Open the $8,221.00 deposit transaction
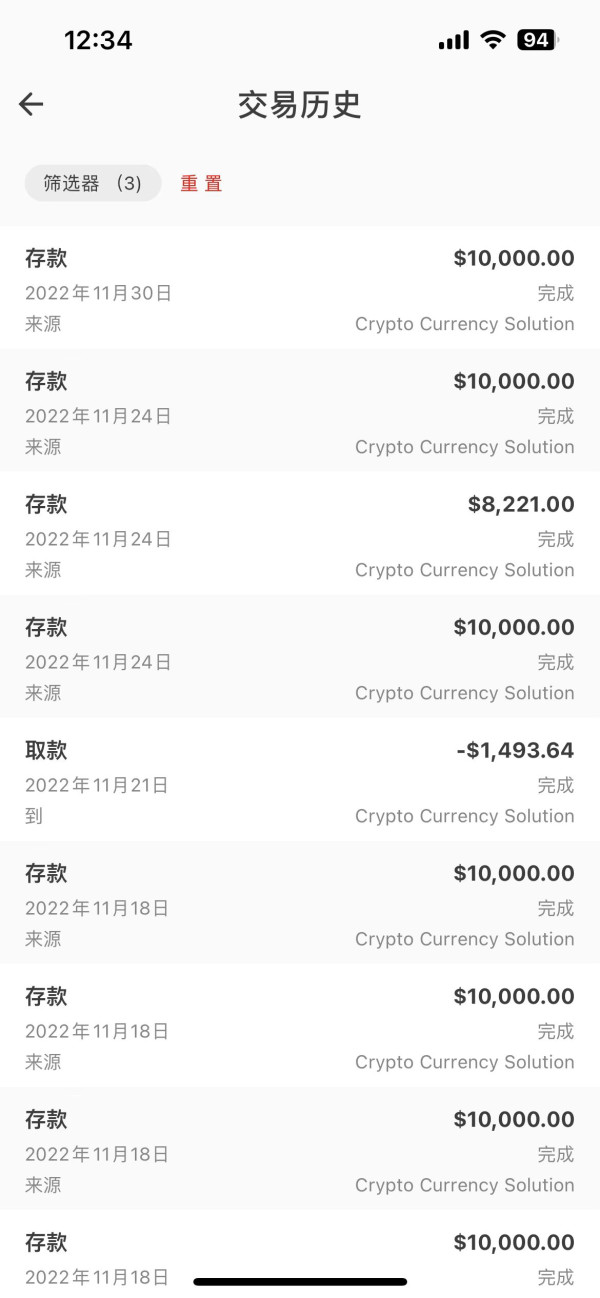The image size is (600, 1298). tap(300, 536)
